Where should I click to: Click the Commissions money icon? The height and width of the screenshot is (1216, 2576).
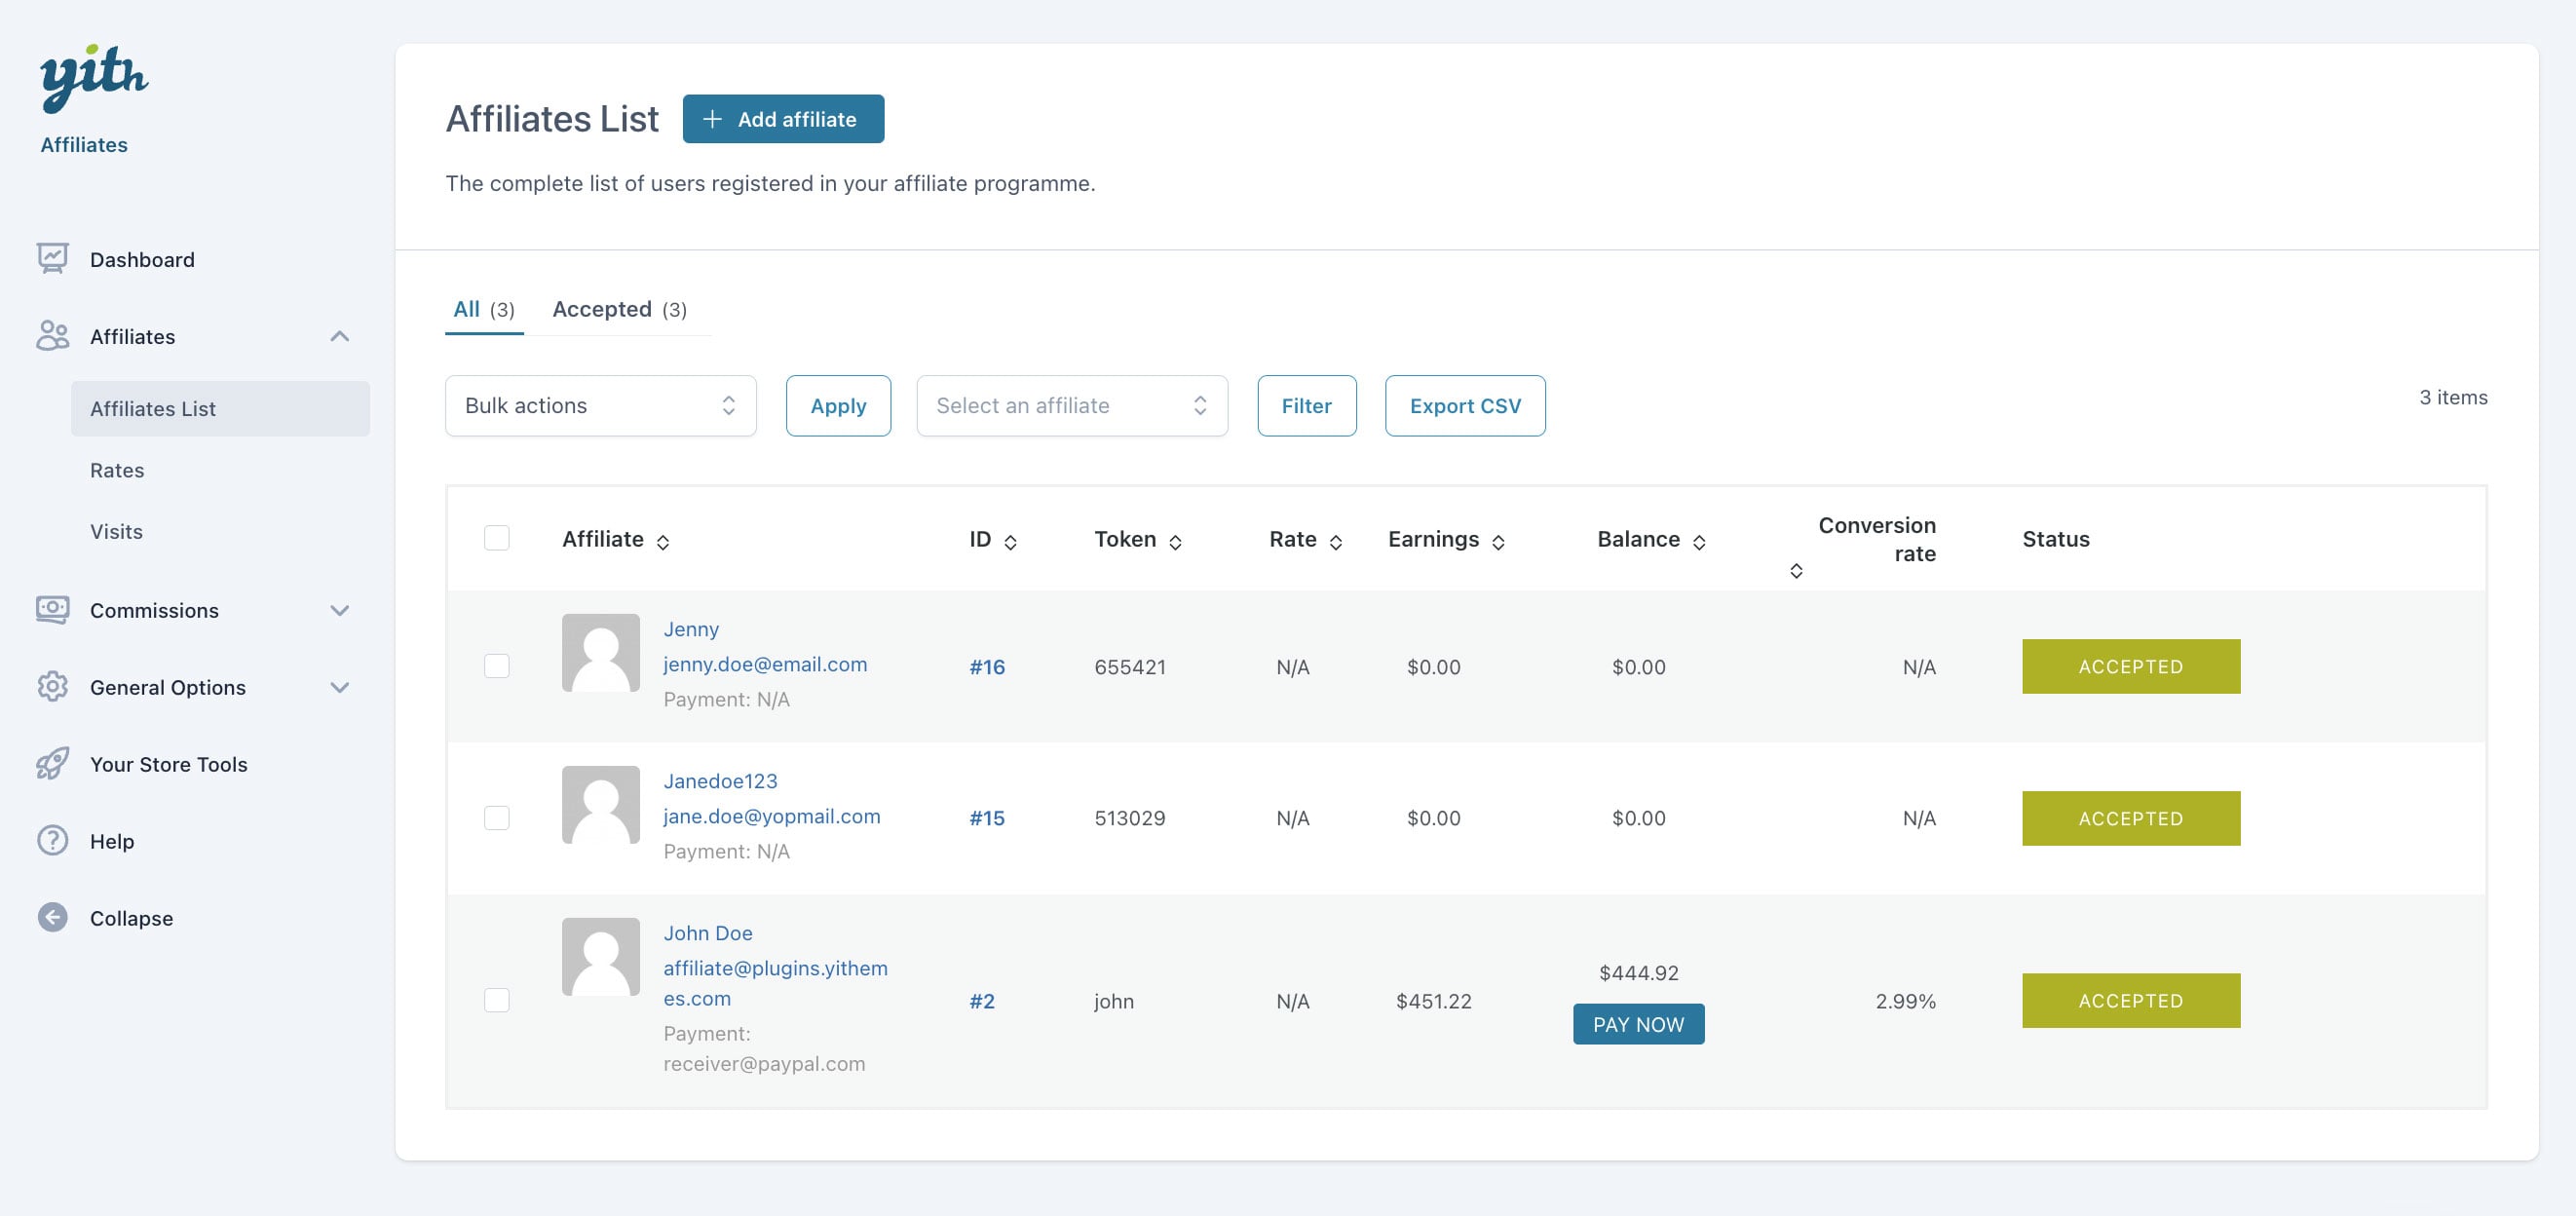52,610
